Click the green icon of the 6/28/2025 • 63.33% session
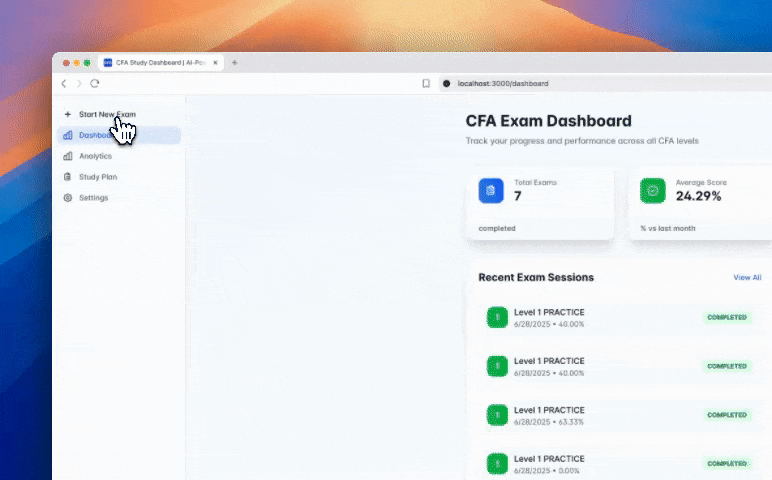The width and height of the screenshot is (772, 480). click(497, 415)
